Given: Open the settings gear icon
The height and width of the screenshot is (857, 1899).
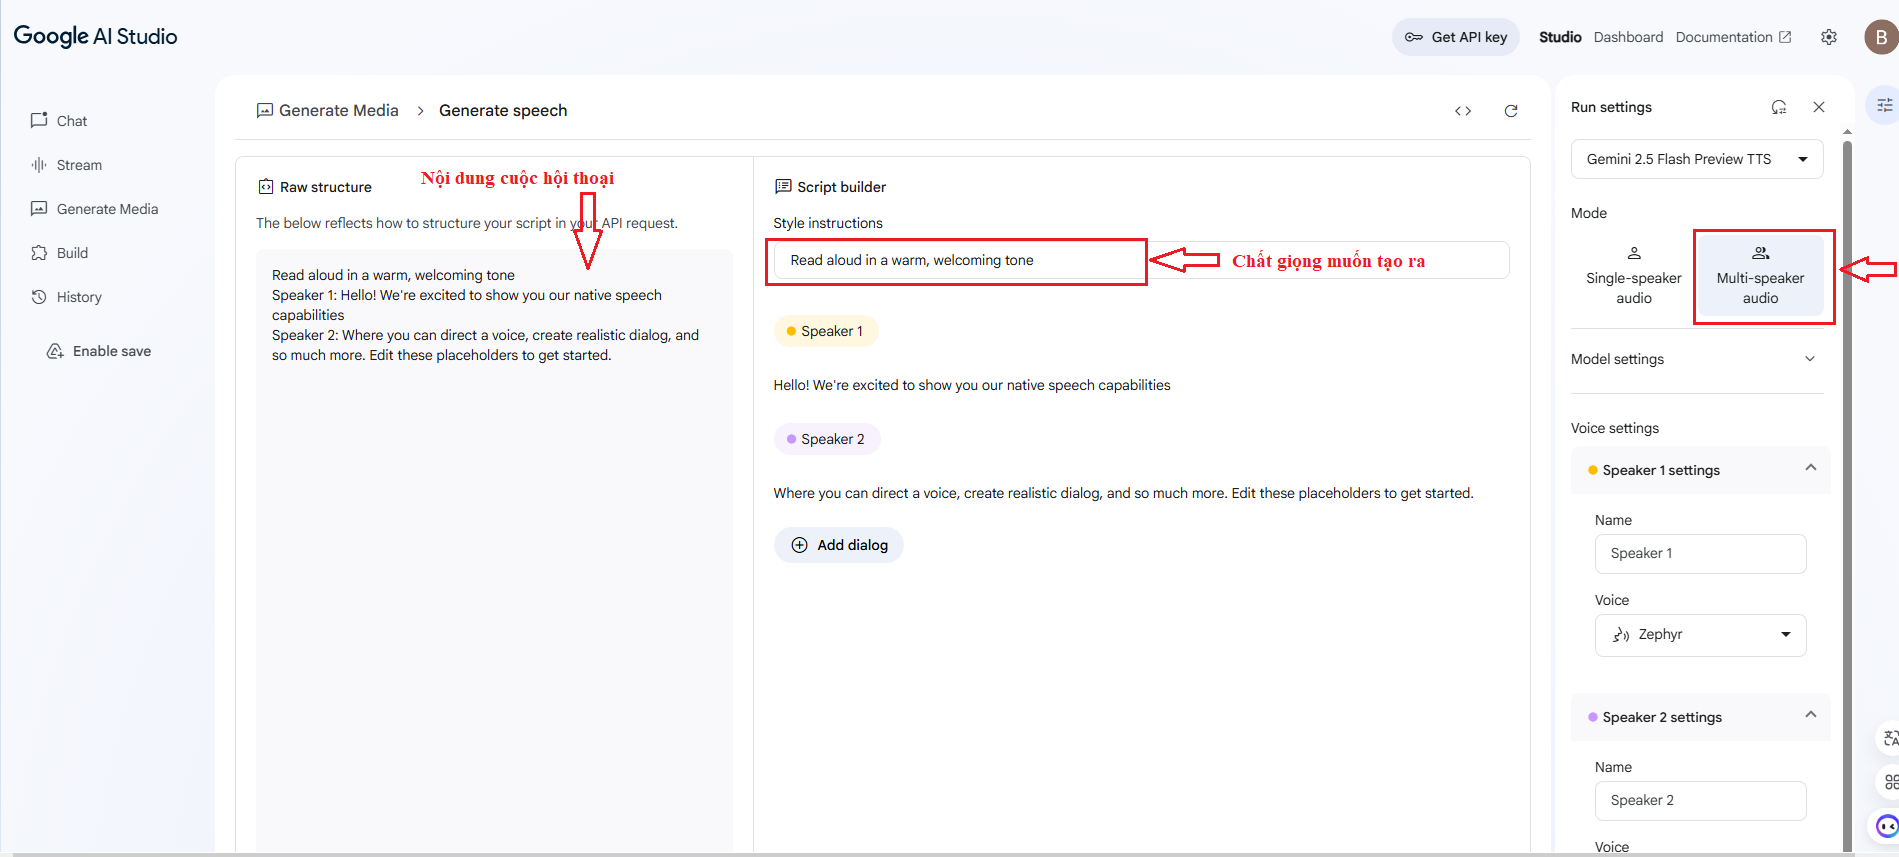Looking at the screenshot, I should click(1829, 37).
